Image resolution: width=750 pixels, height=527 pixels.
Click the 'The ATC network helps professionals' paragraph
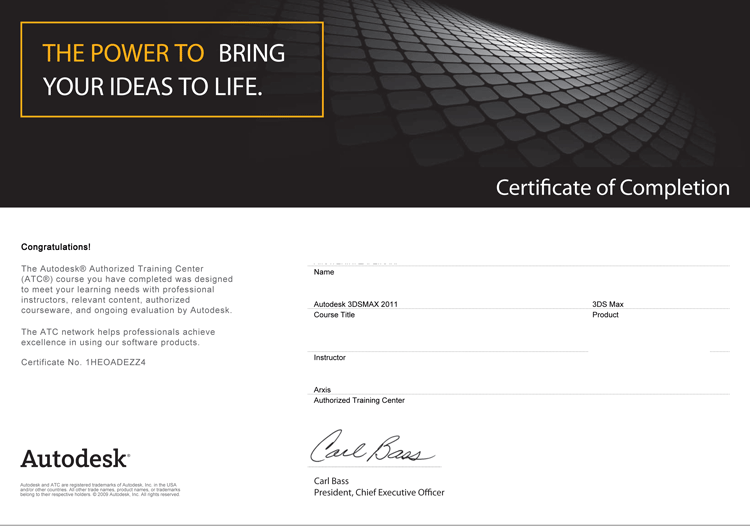click(x=118, y=337)
